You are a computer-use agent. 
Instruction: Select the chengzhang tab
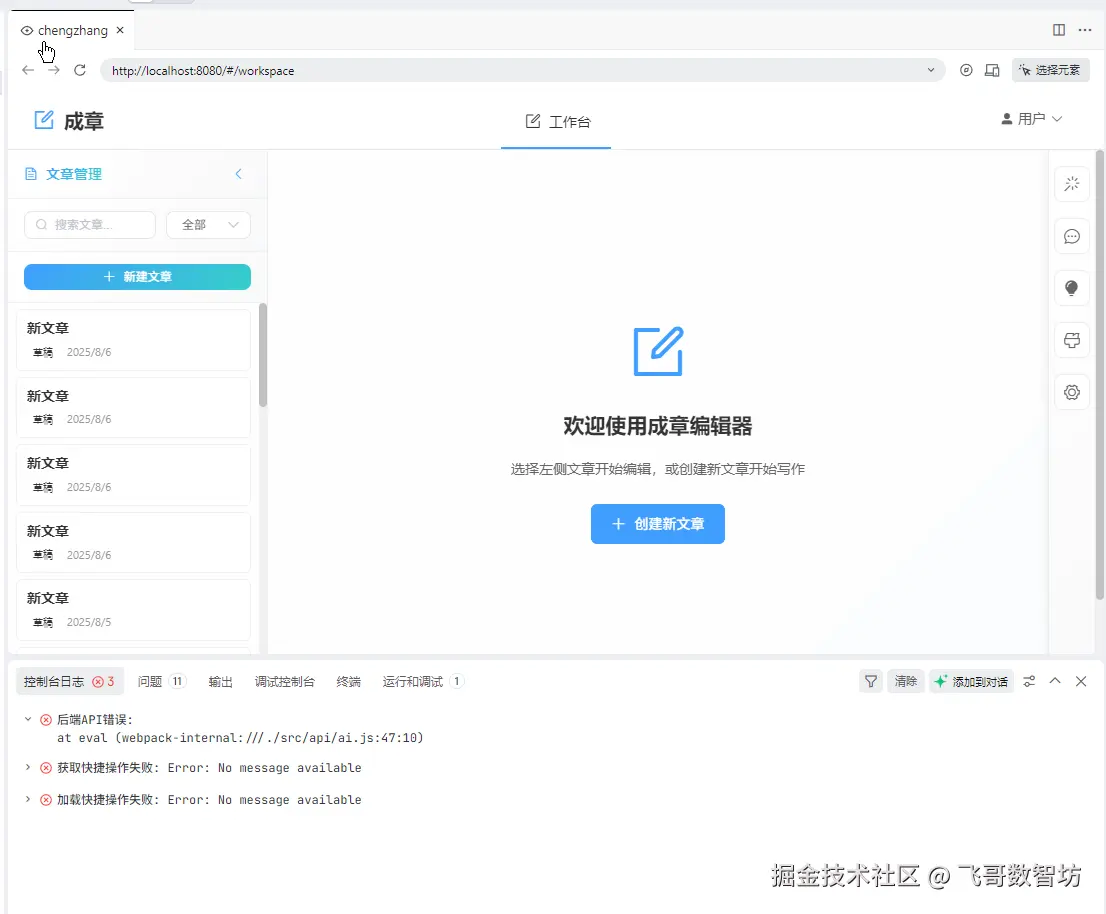coord(73,30)
